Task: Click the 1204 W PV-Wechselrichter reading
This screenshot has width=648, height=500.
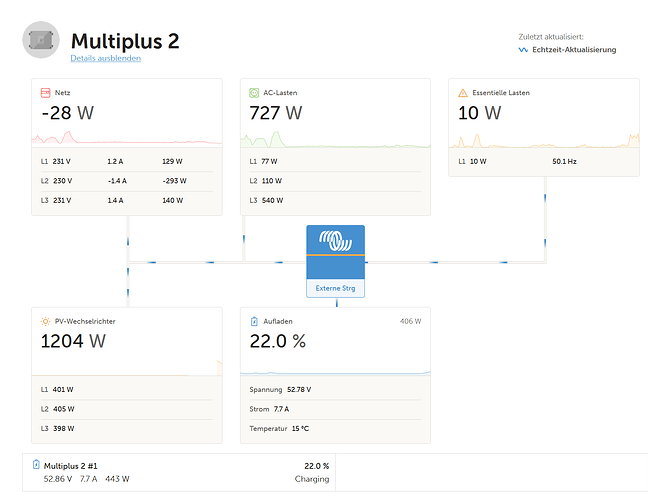Action: (x=73, y=341)
